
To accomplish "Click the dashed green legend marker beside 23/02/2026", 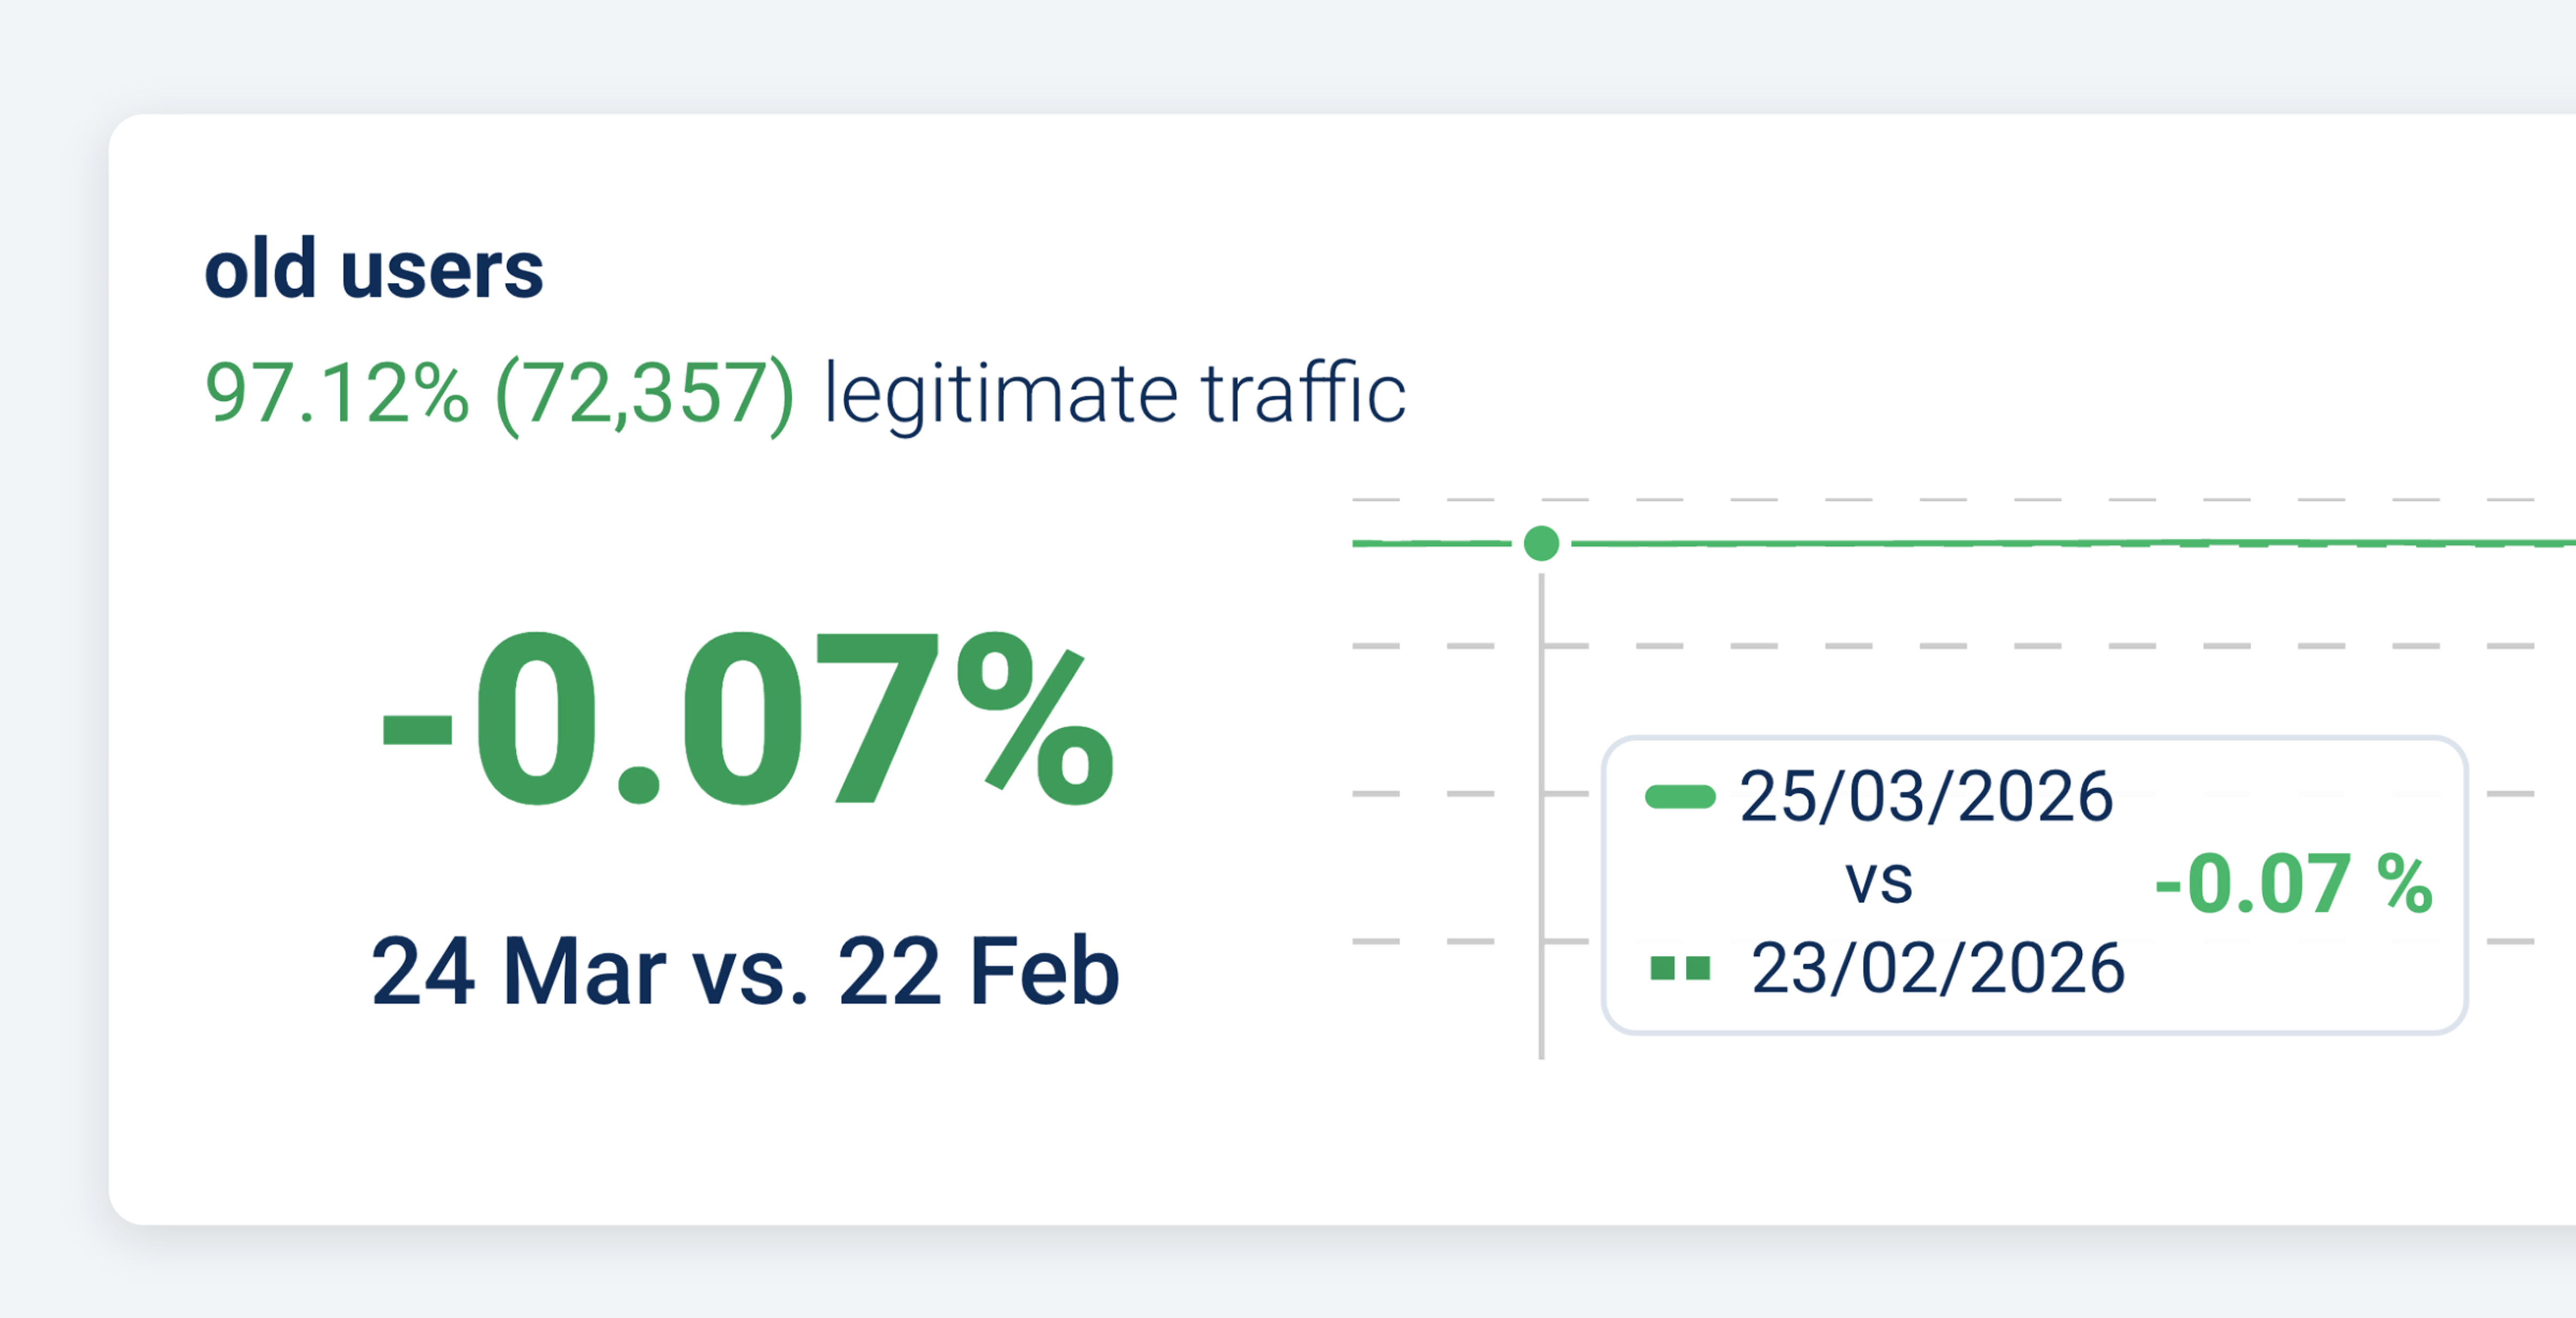I will coord(1680,968).
